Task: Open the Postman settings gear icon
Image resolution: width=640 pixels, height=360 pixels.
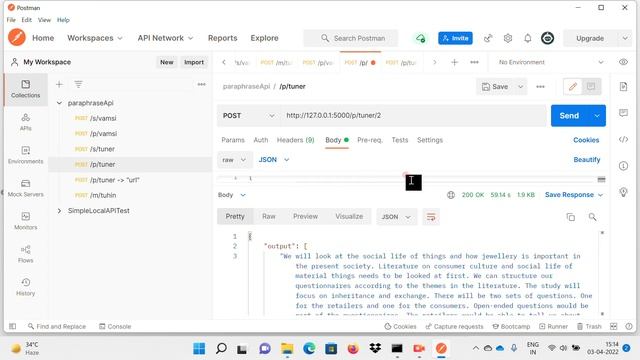Action: click(x=508, y=38)
